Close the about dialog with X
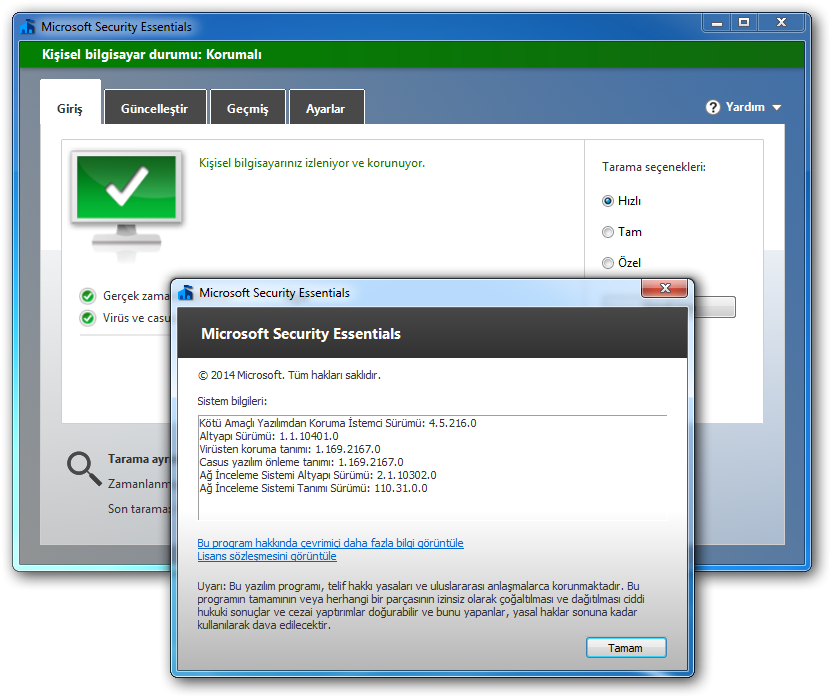Image resolution: width=832 pixels, height=698 pixels. 664,288
